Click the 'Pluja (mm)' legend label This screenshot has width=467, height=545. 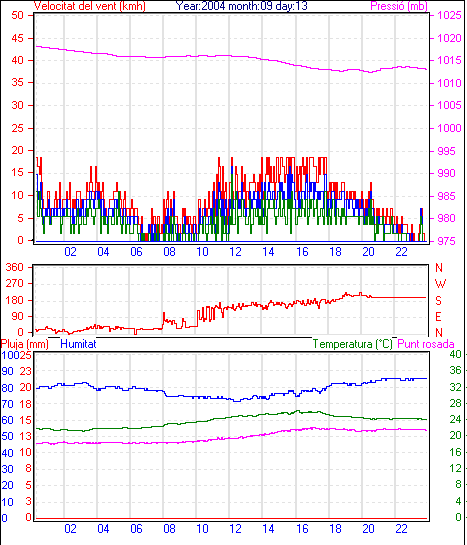pyautogui.click(x=25, y=344)
